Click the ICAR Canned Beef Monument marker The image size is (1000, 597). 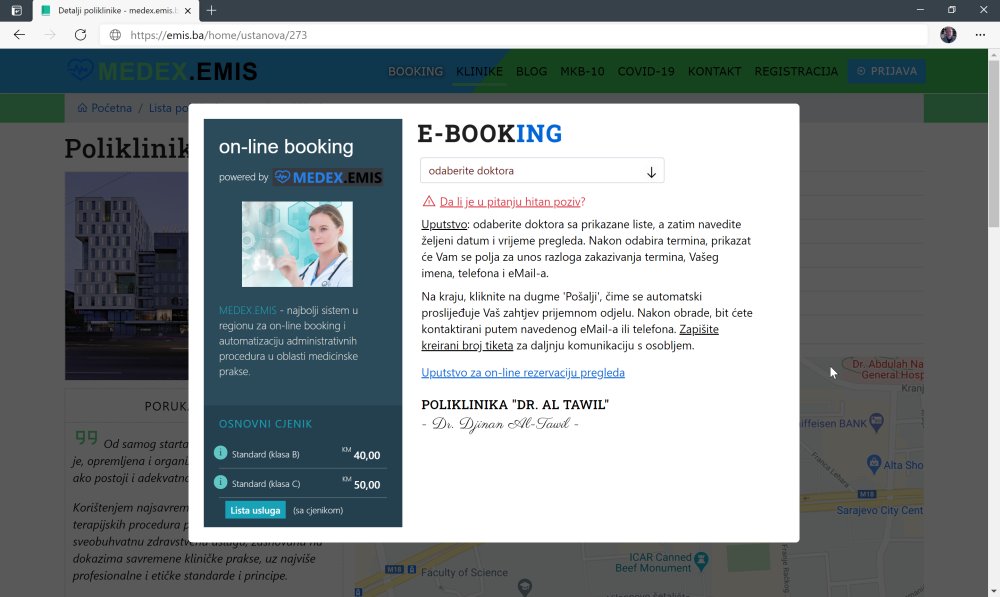[702, 561]
